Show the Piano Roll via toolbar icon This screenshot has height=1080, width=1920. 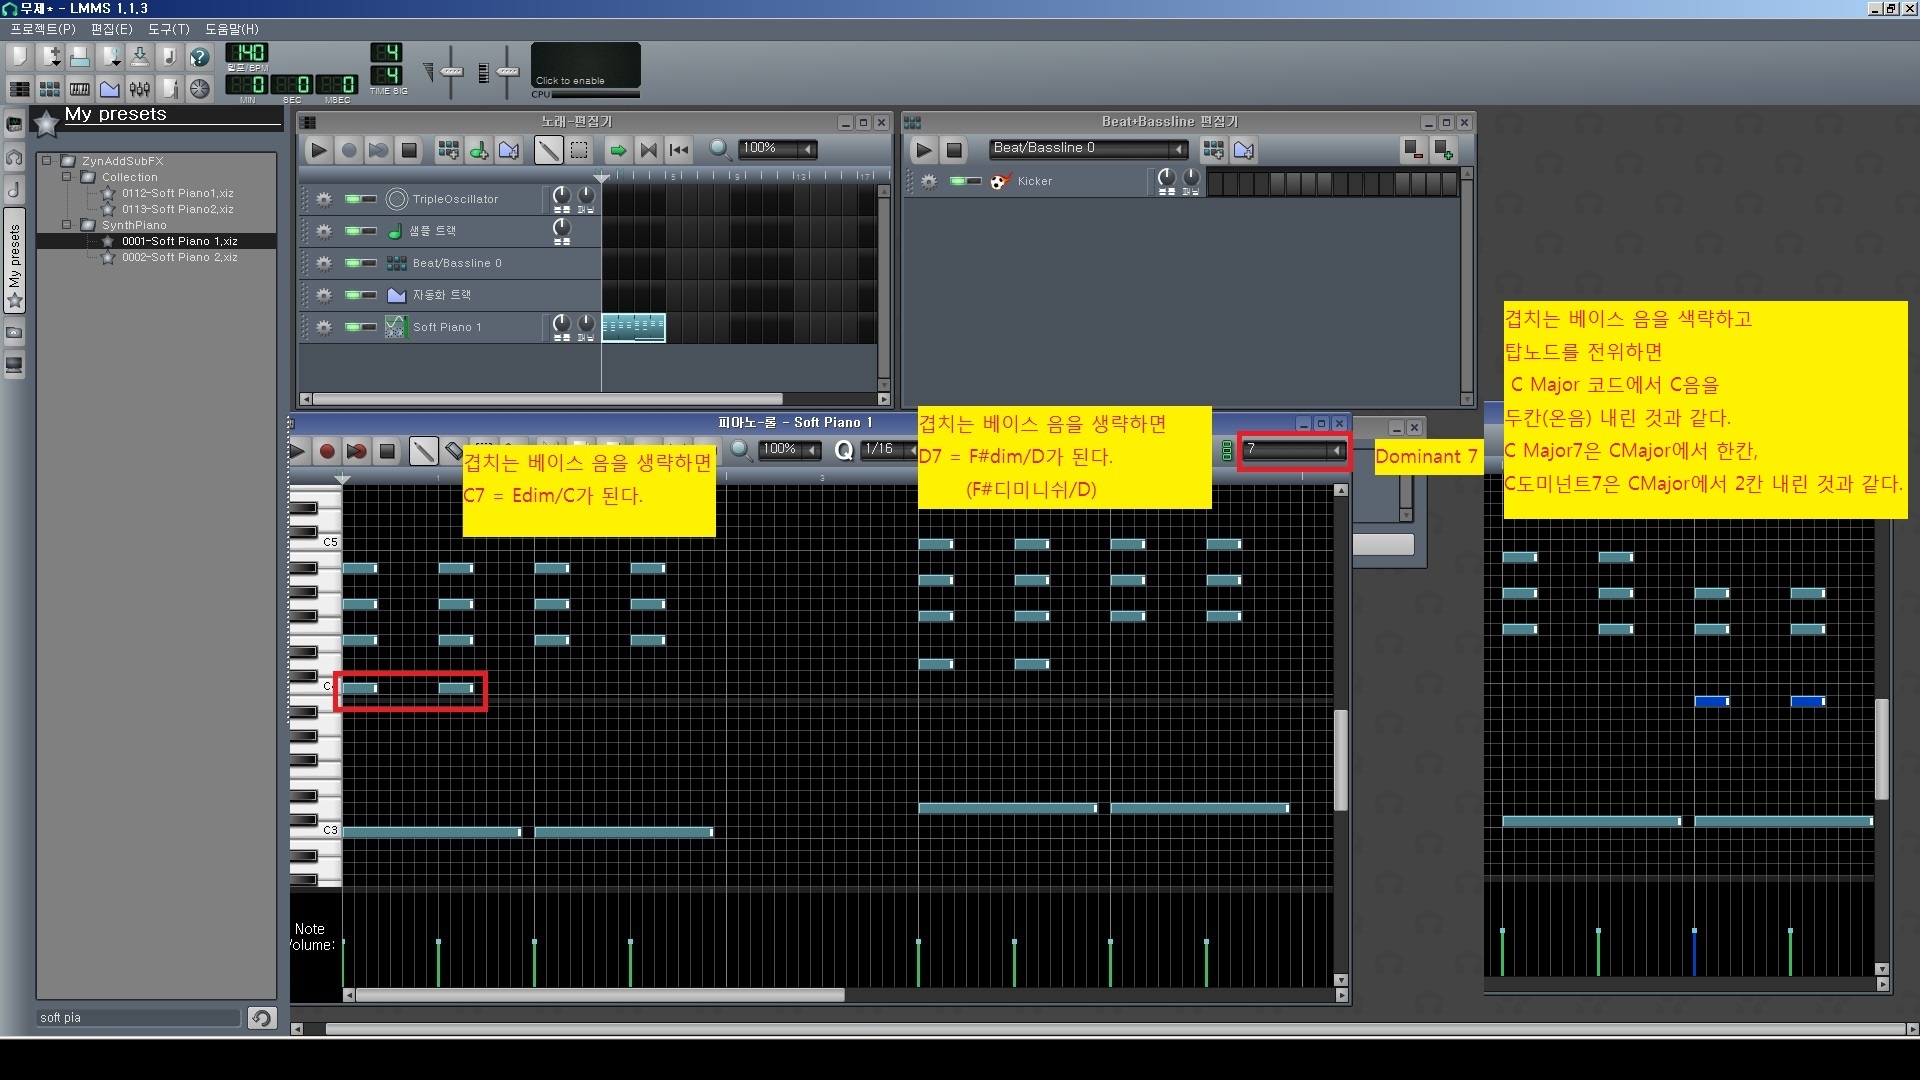[x=80, y=89]
